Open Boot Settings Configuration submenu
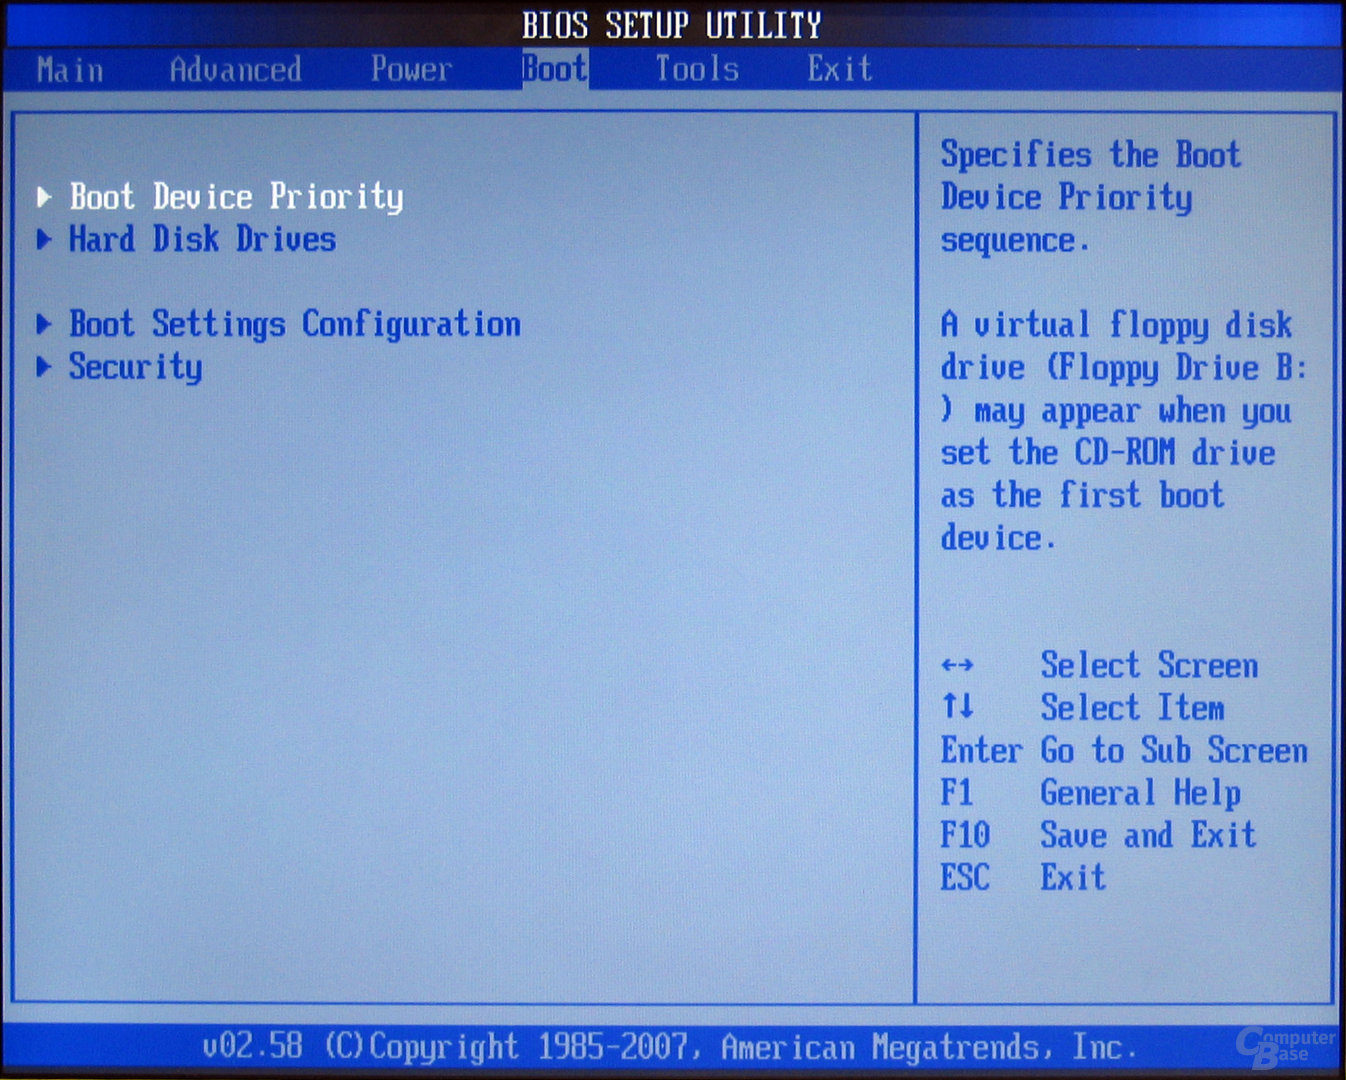 point(295,324)
